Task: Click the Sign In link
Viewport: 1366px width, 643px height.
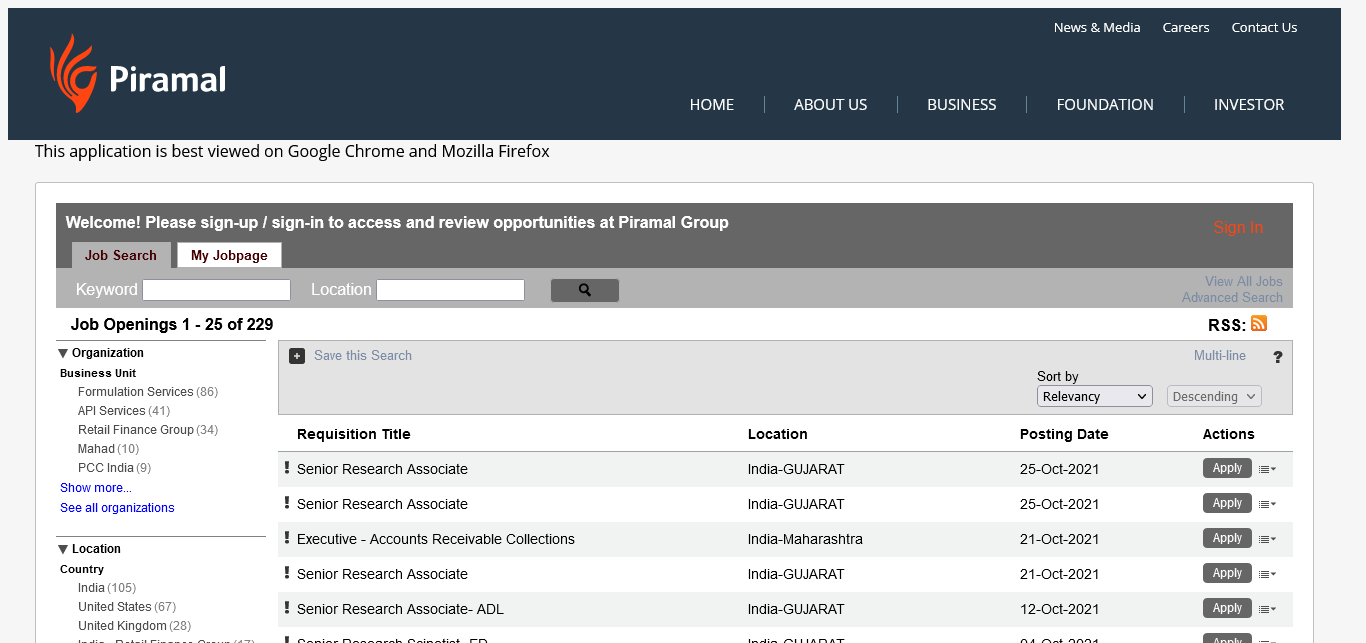Action: tap(1238, 228)
